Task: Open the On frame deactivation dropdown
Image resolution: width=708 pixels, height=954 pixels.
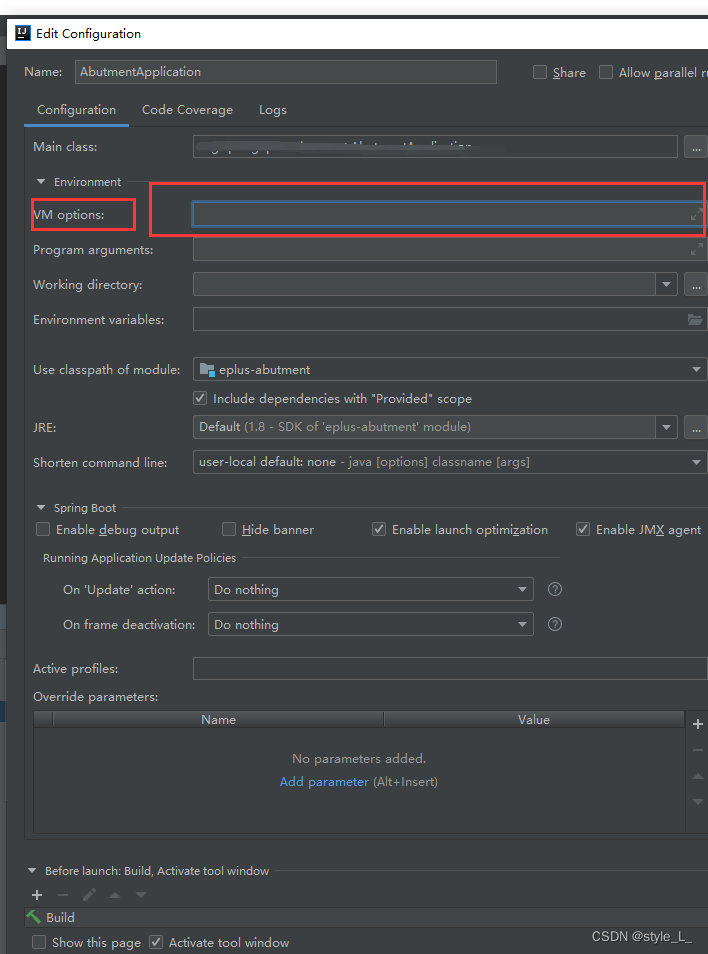Action: [x=522, y=624]
